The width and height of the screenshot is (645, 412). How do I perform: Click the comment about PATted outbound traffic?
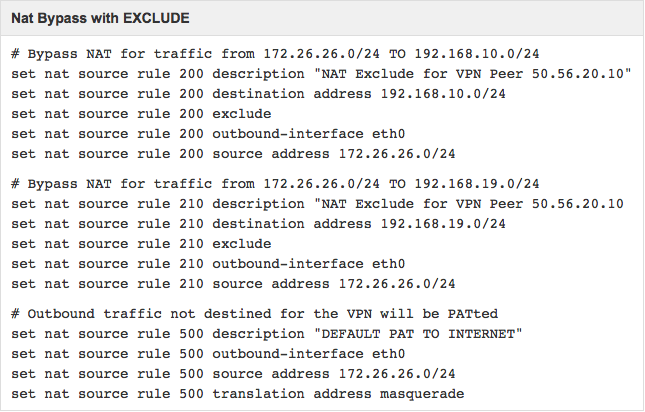click(254, 314)
